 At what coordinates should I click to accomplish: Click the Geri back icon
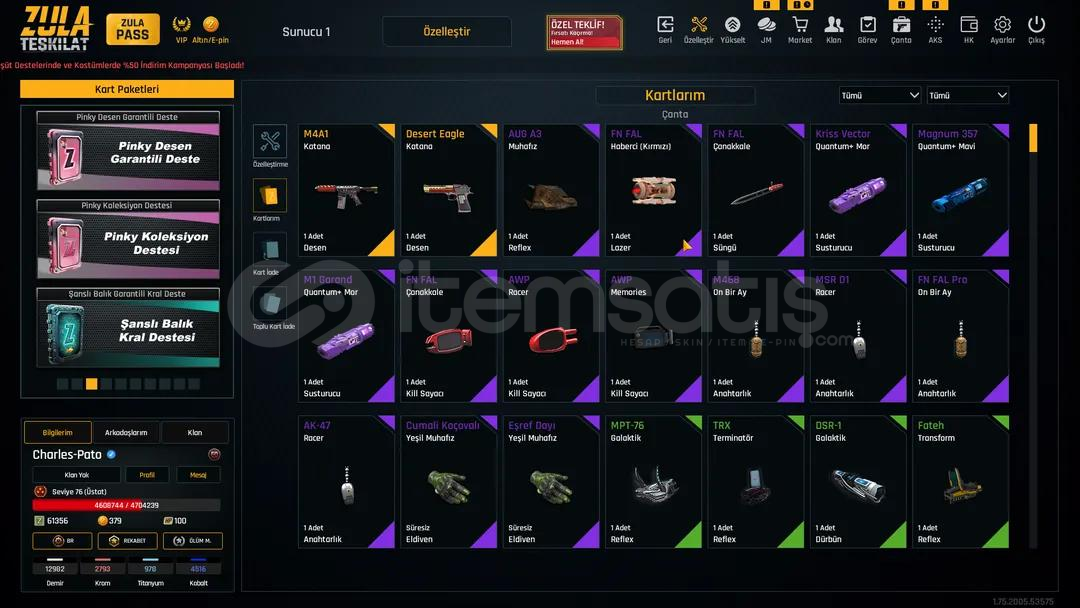click(665, 25)
